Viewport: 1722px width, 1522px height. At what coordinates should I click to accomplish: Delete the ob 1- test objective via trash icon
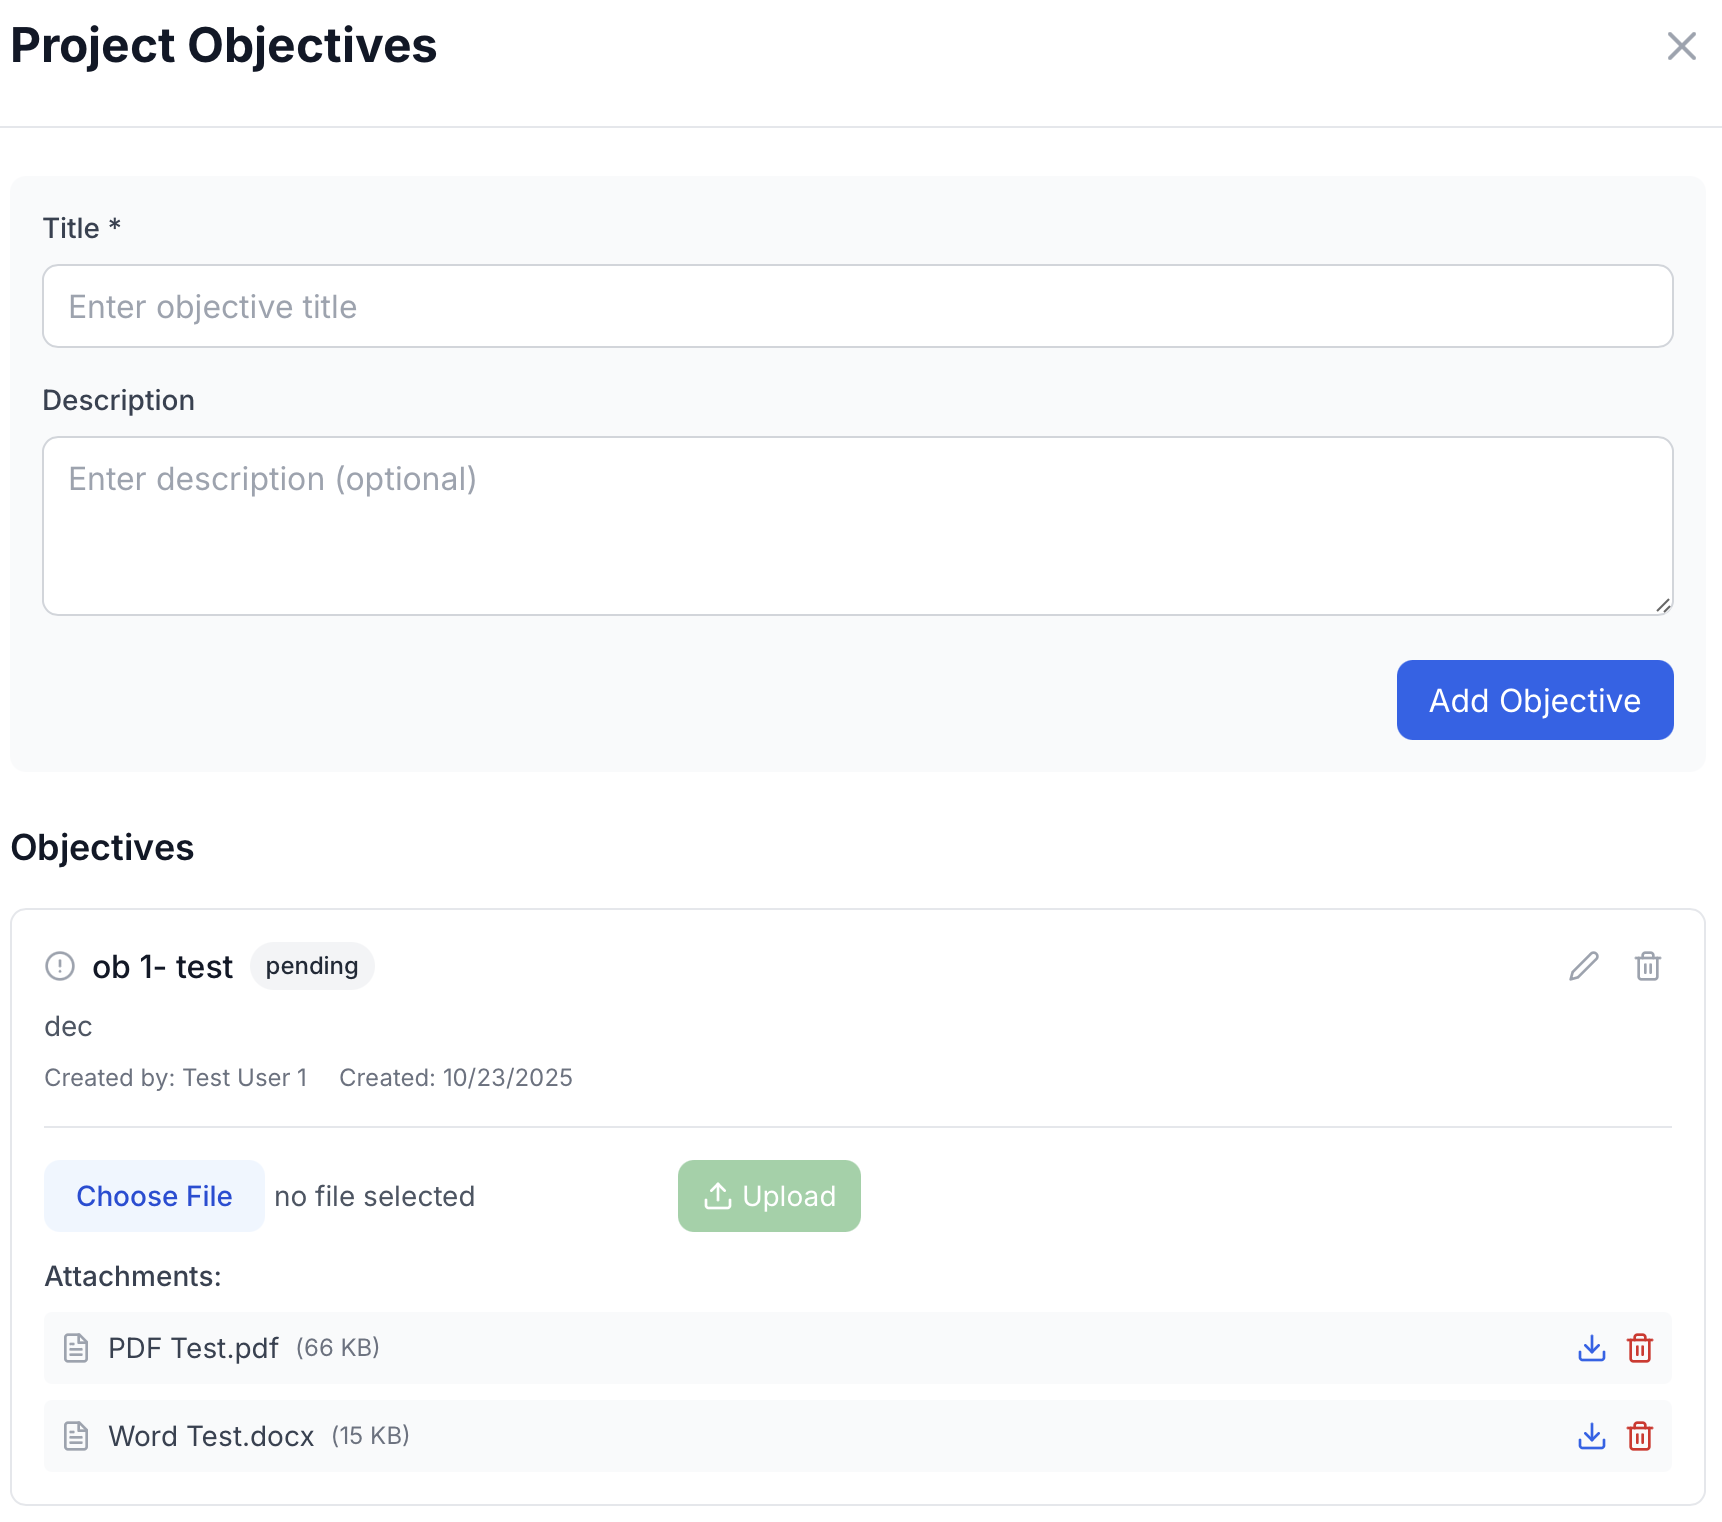[x=1647, y=966]
